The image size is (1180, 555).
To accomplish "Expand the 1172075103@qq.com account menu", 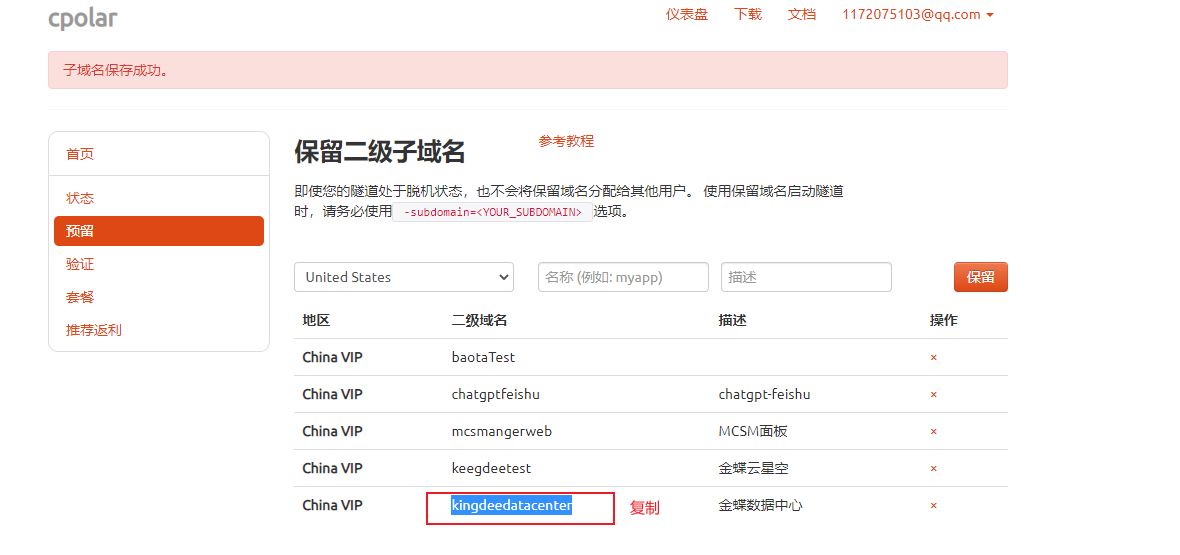I will click(917, 14).
